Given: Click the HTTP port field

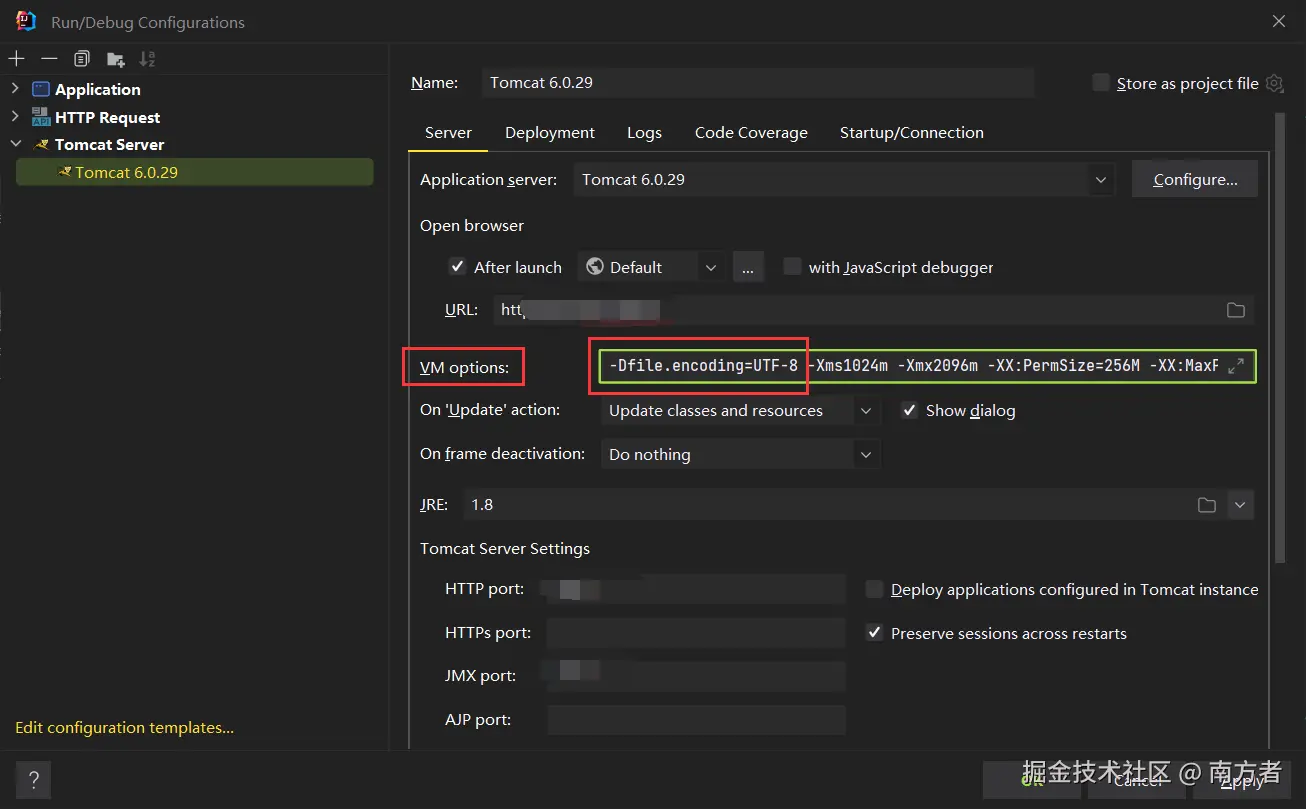Looking at the screenshot, I should pos(696,589).
